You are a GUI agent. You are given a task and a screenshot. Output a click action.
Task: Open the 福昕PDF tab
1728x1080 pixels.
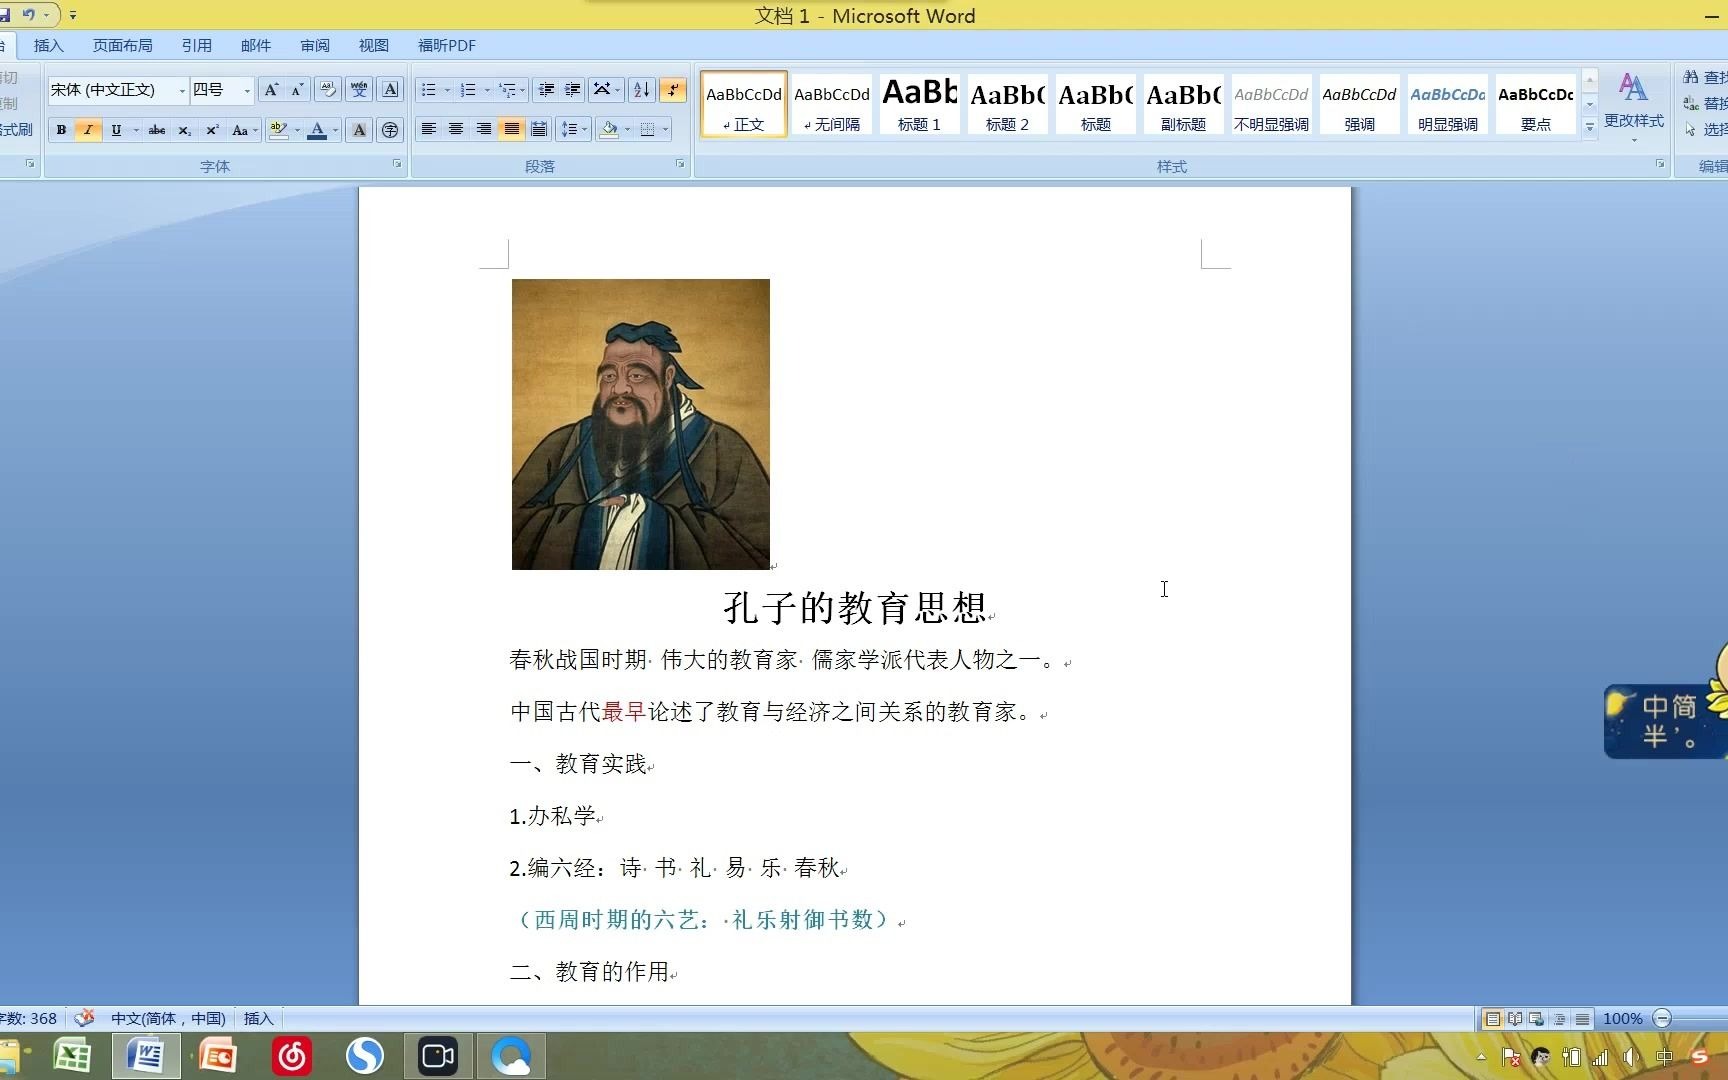[x=447, y=45]
